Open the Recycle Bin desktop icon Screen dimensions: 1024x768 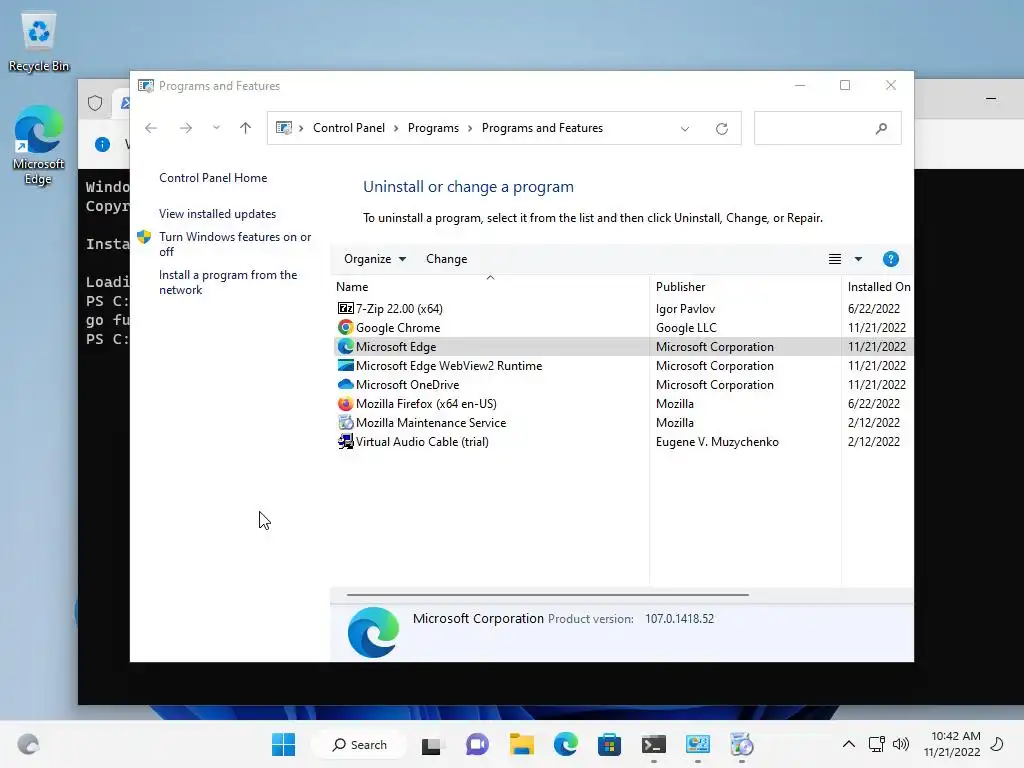(39, 43)
